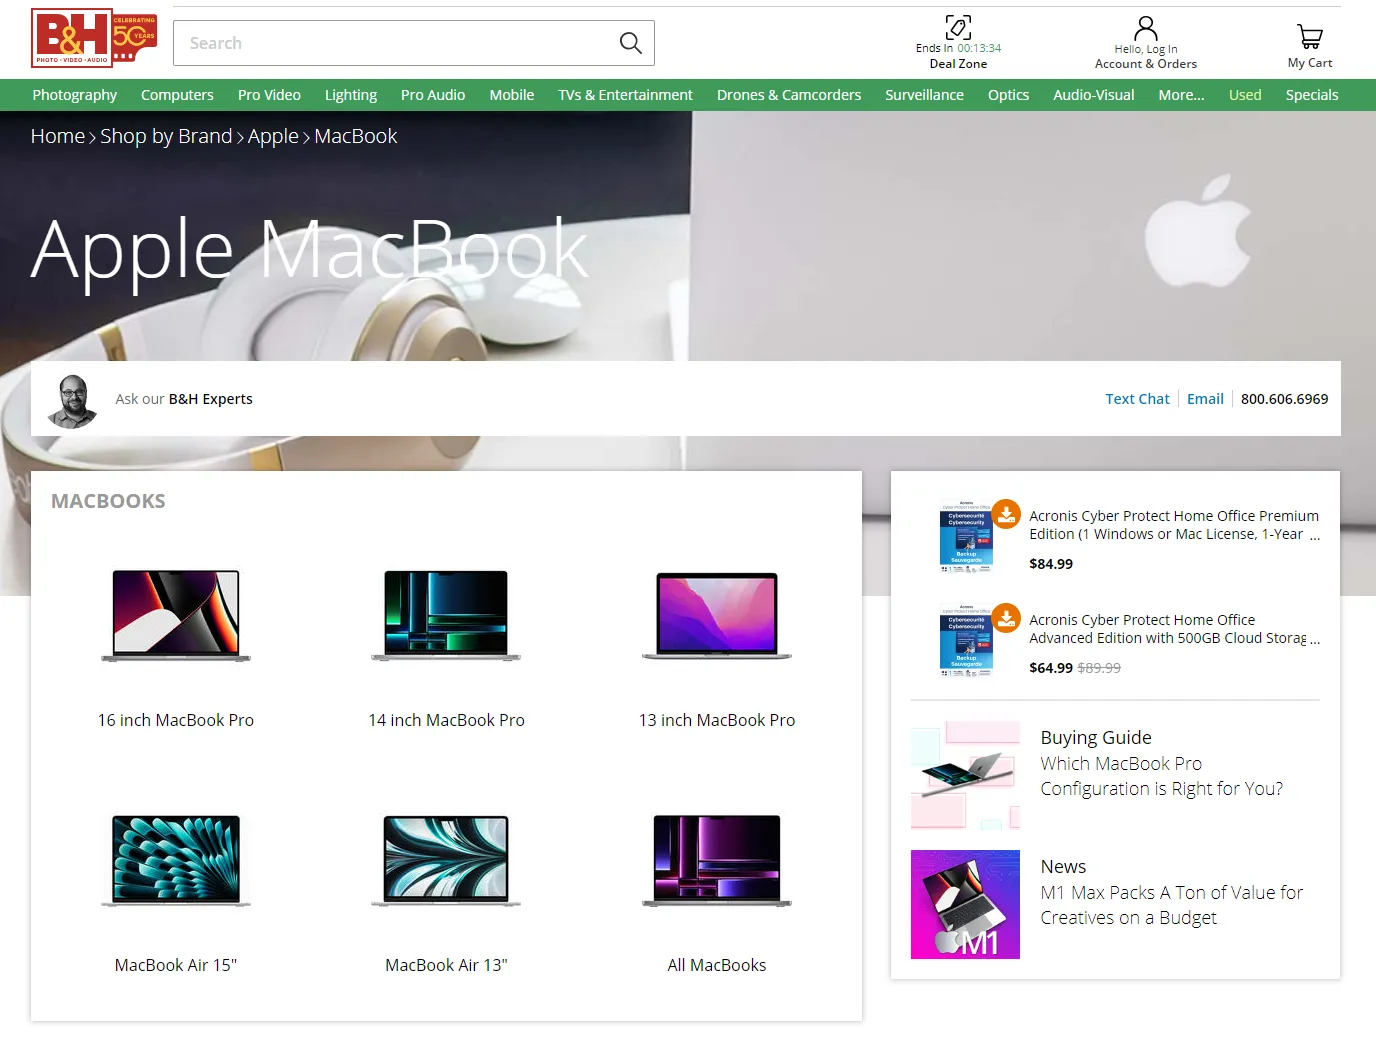Click the MACBOOKS section heading
Image resolution: width=1376 pixels, height=1040 pixels.
pos(108,501)
